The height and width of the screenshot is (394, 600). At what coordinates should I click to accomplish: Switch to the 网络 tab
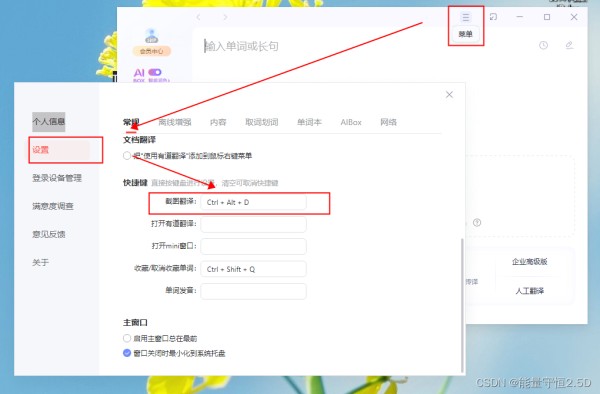[388, 122]
